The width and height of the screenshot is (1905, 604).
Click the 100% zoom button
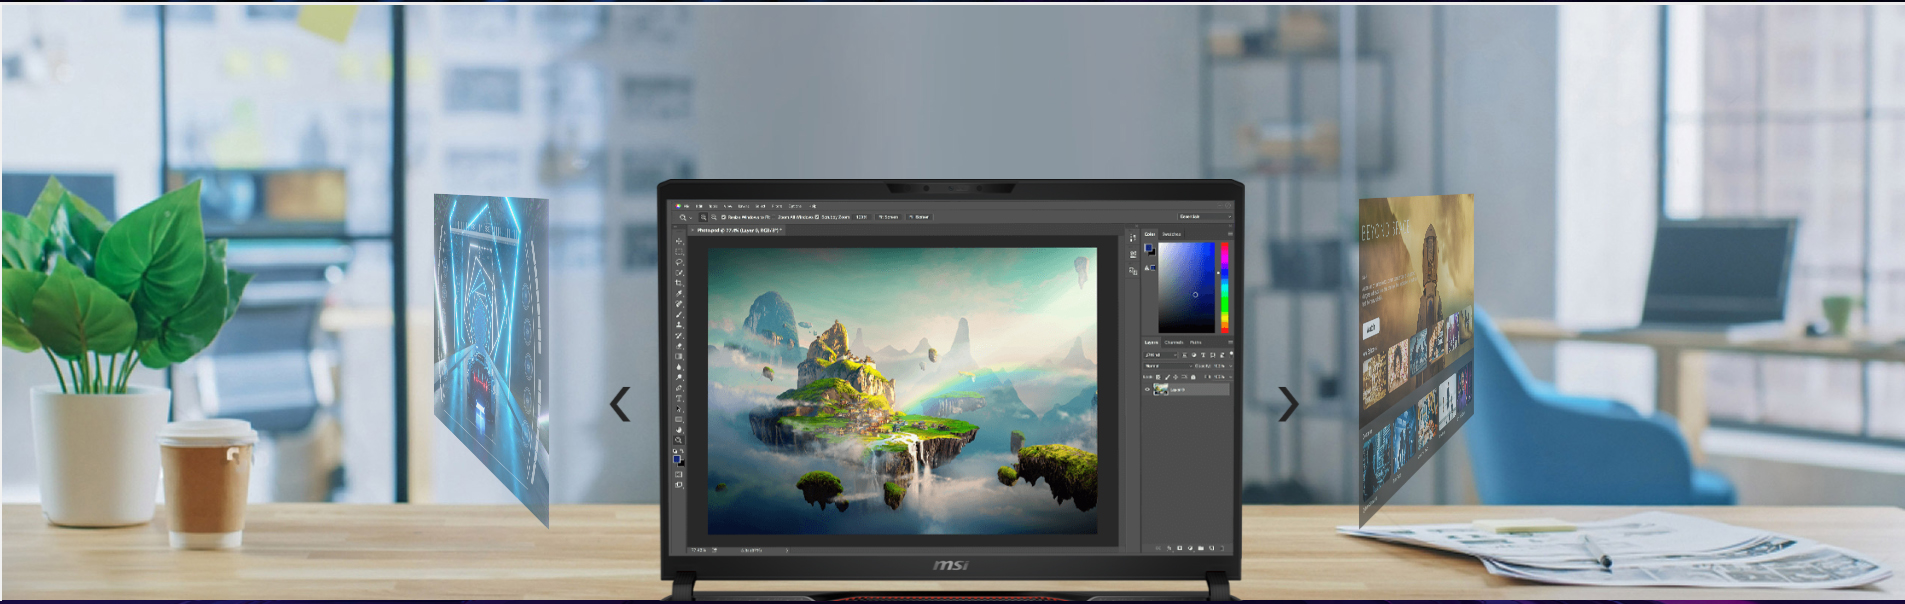pos(862,217)
